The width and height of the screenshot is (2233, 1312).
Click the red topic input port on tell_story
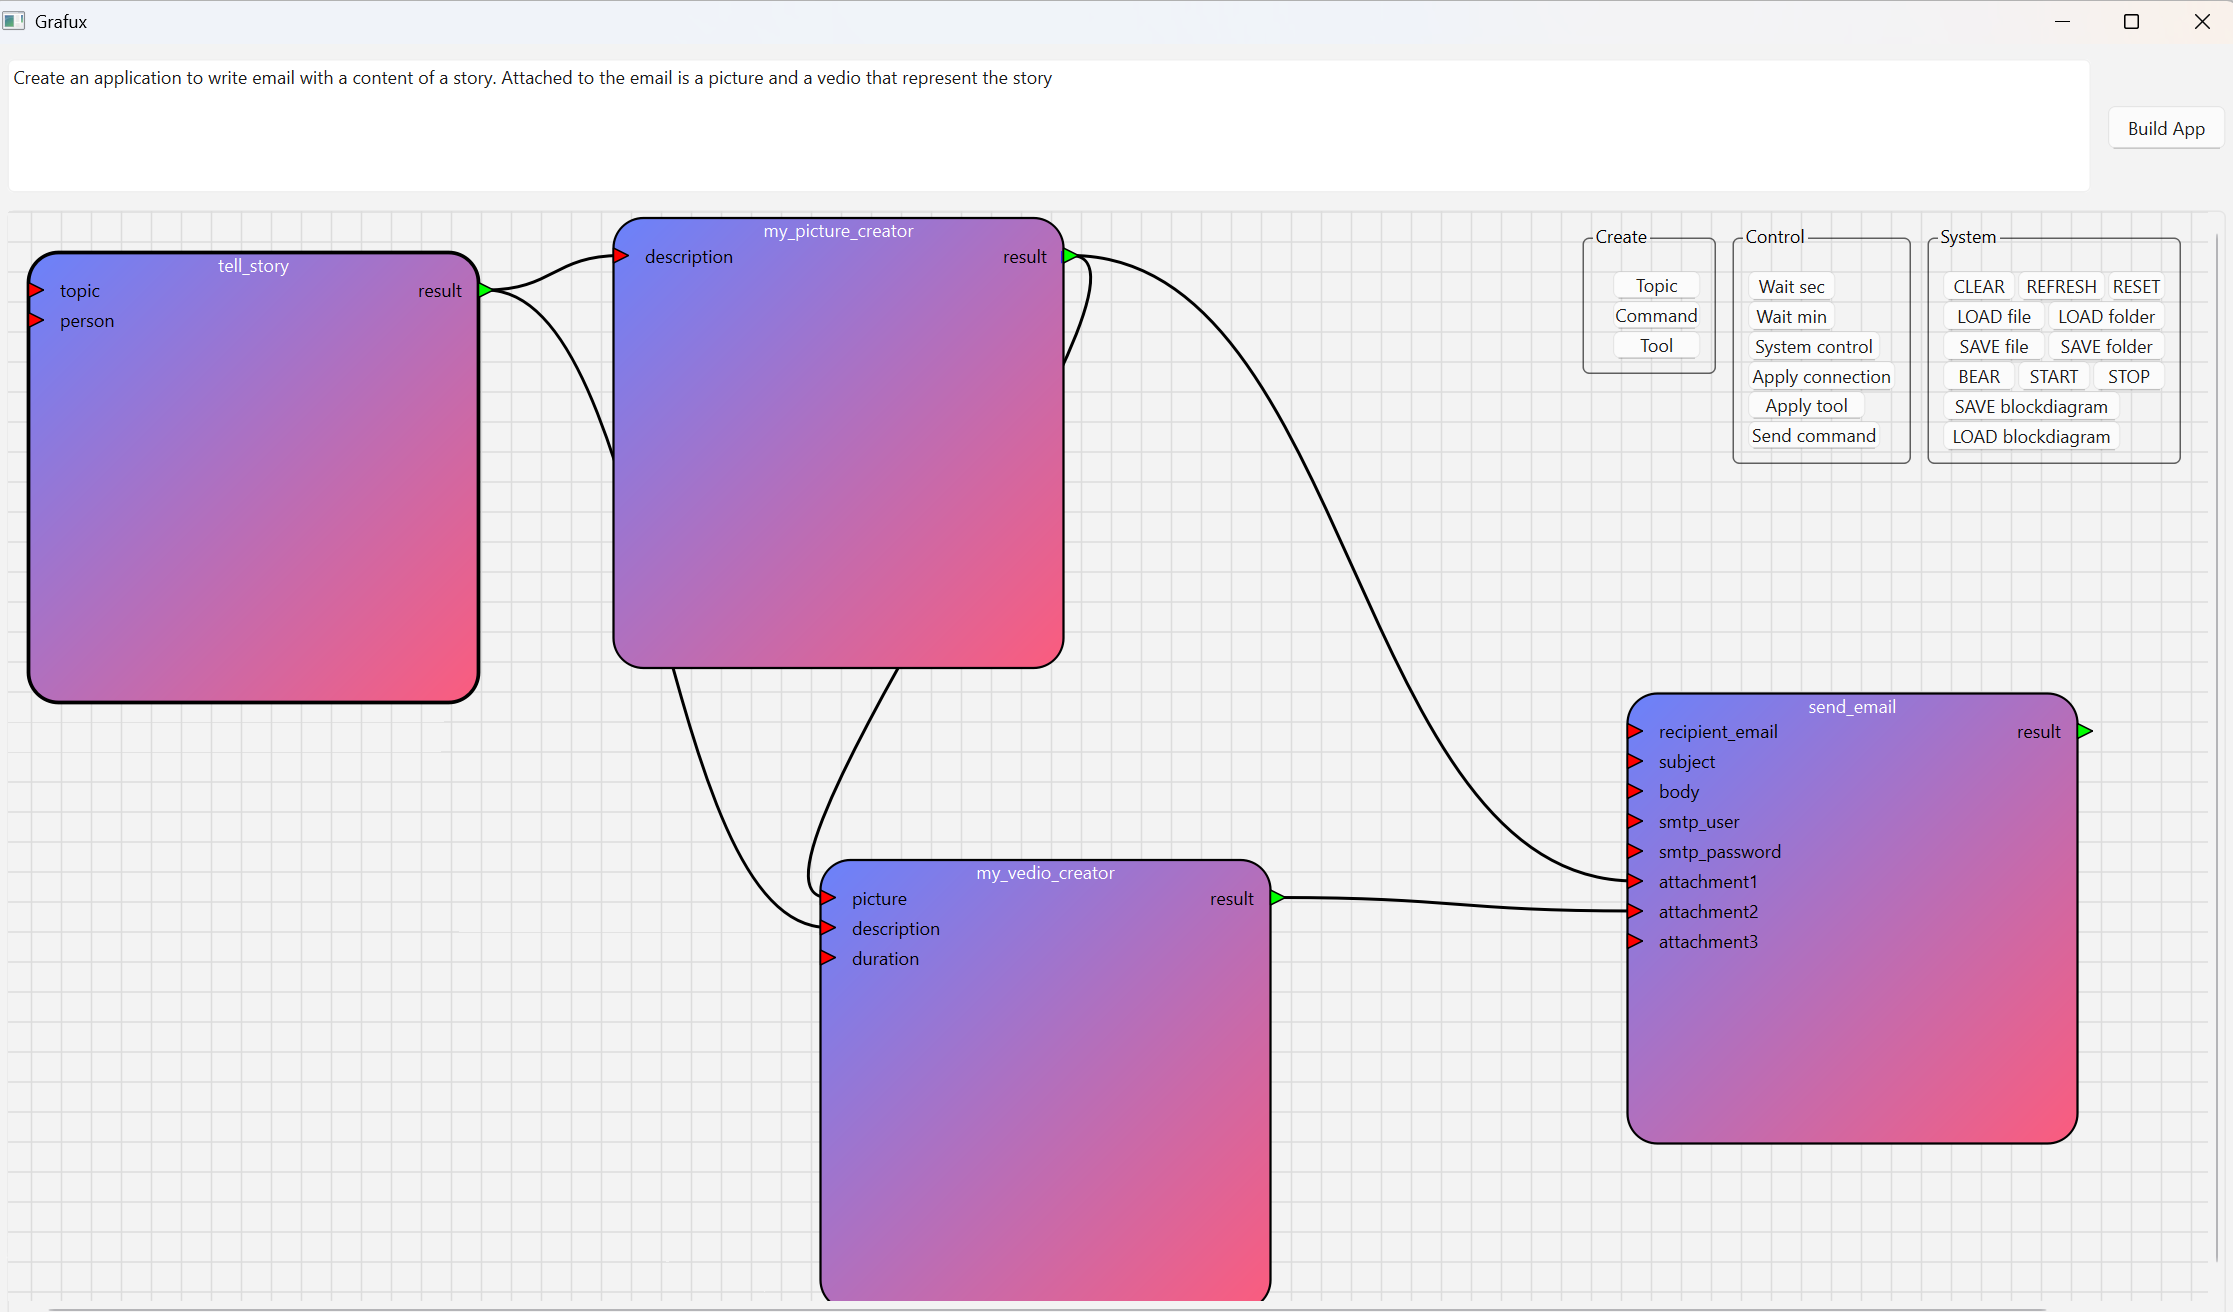(x=37, y=291)
